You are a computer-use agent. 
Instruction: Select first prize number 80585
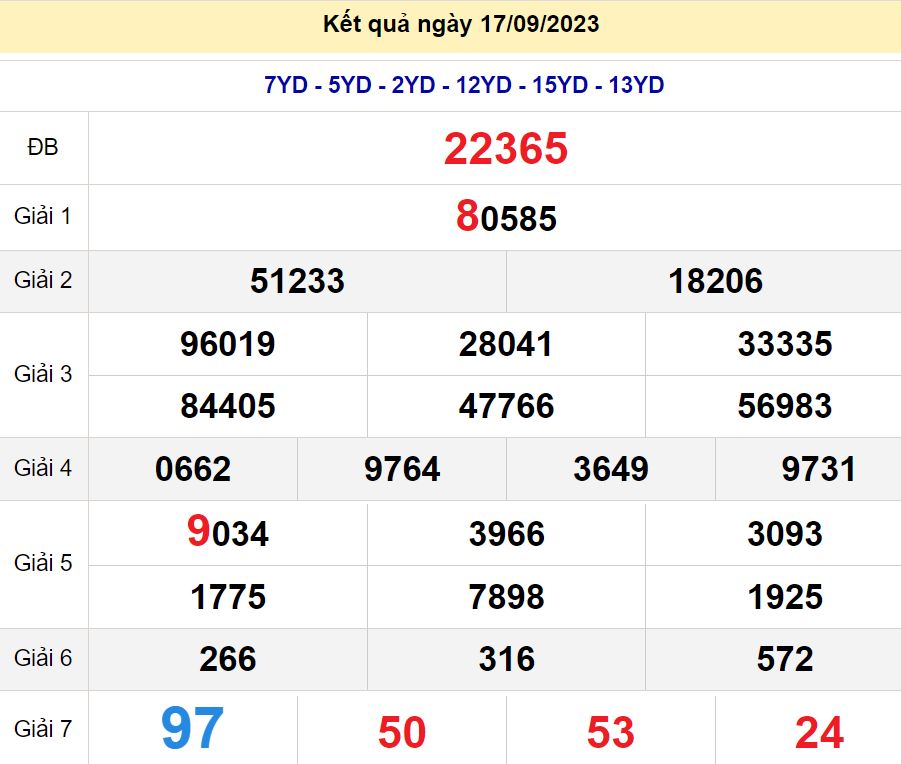(x=506, y=217)
